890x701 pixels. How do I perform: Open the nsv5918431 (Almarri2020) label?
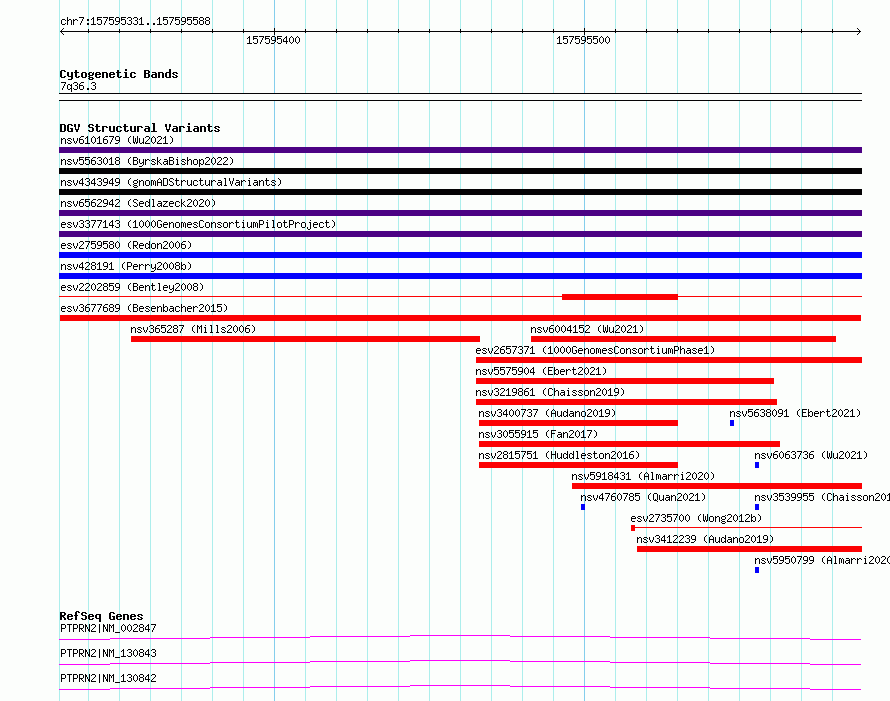(643, 476)
